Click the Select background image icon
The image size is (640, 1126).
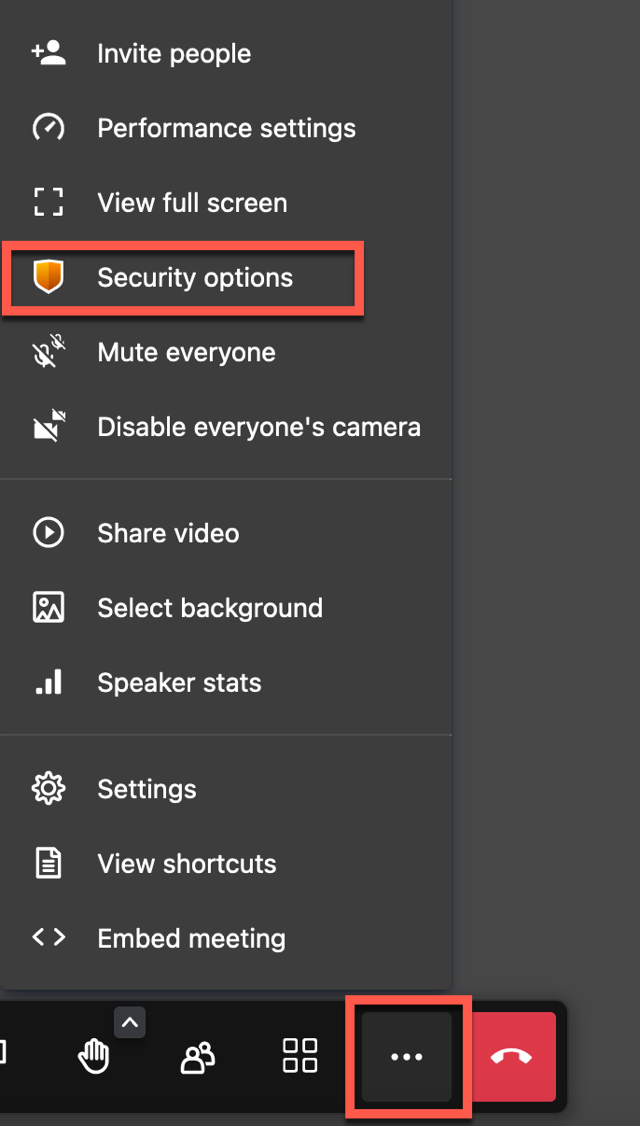(x=49, y=608)
